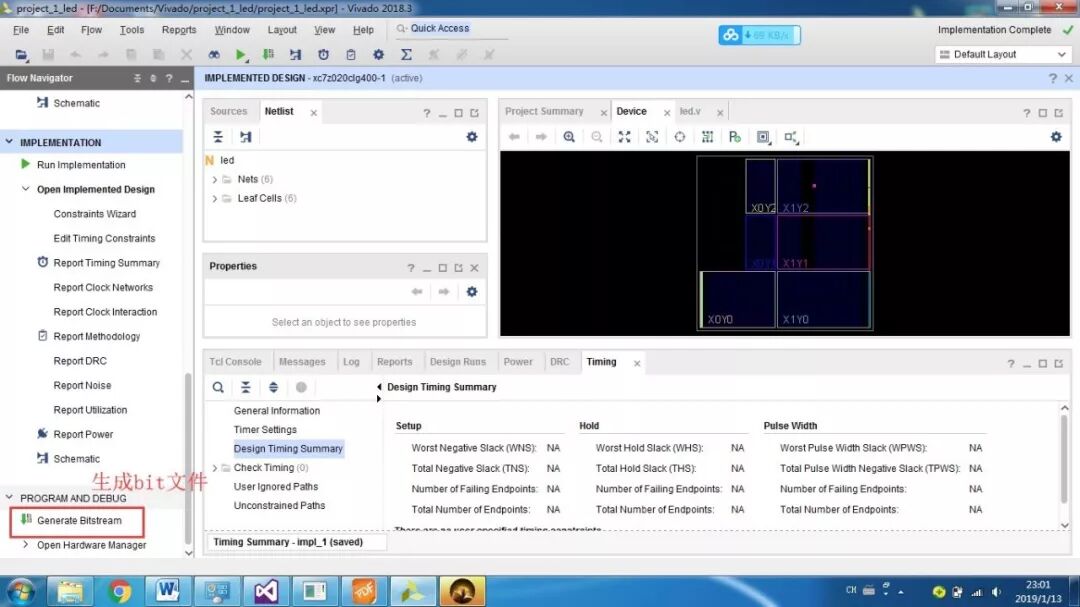The image size is (1080, 607).
Task: Collapse the IMPLEMENTATION section
Action: coord(9,142)
